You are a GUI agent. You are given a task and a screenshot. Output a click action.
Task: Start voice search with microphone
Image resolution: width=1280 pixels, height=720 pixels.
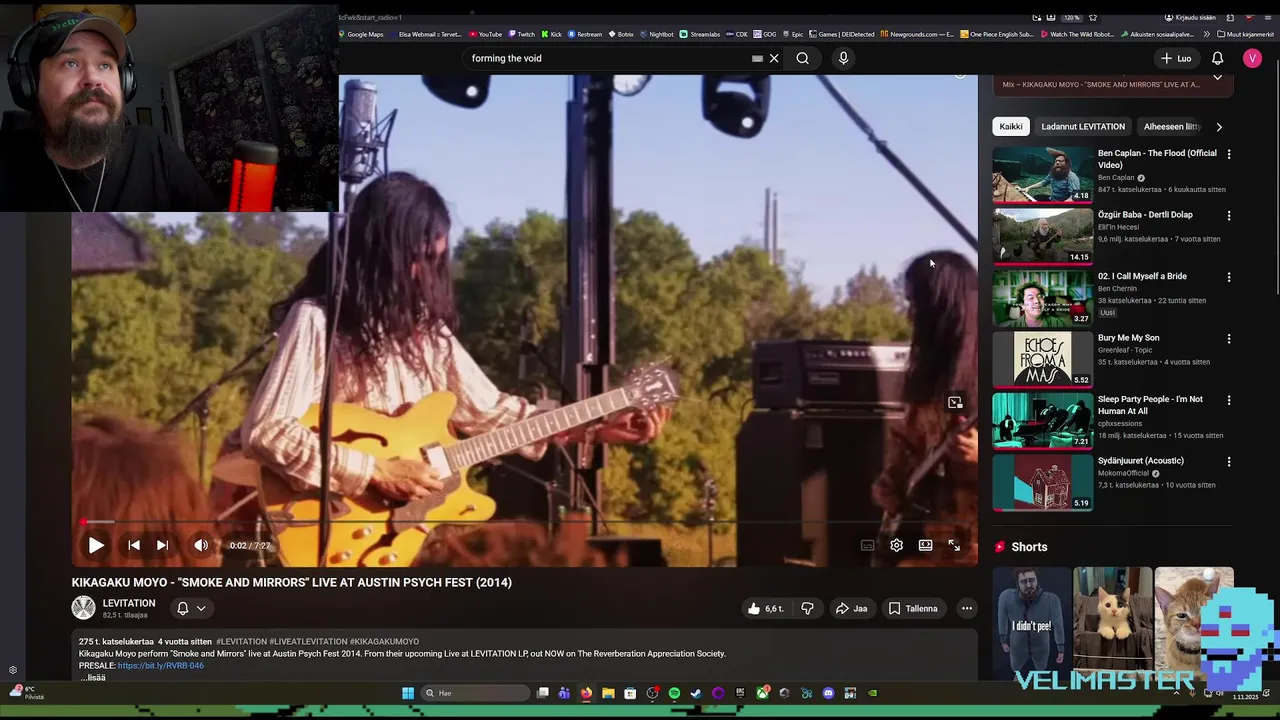pyautogui.click(x=843, y=58)
